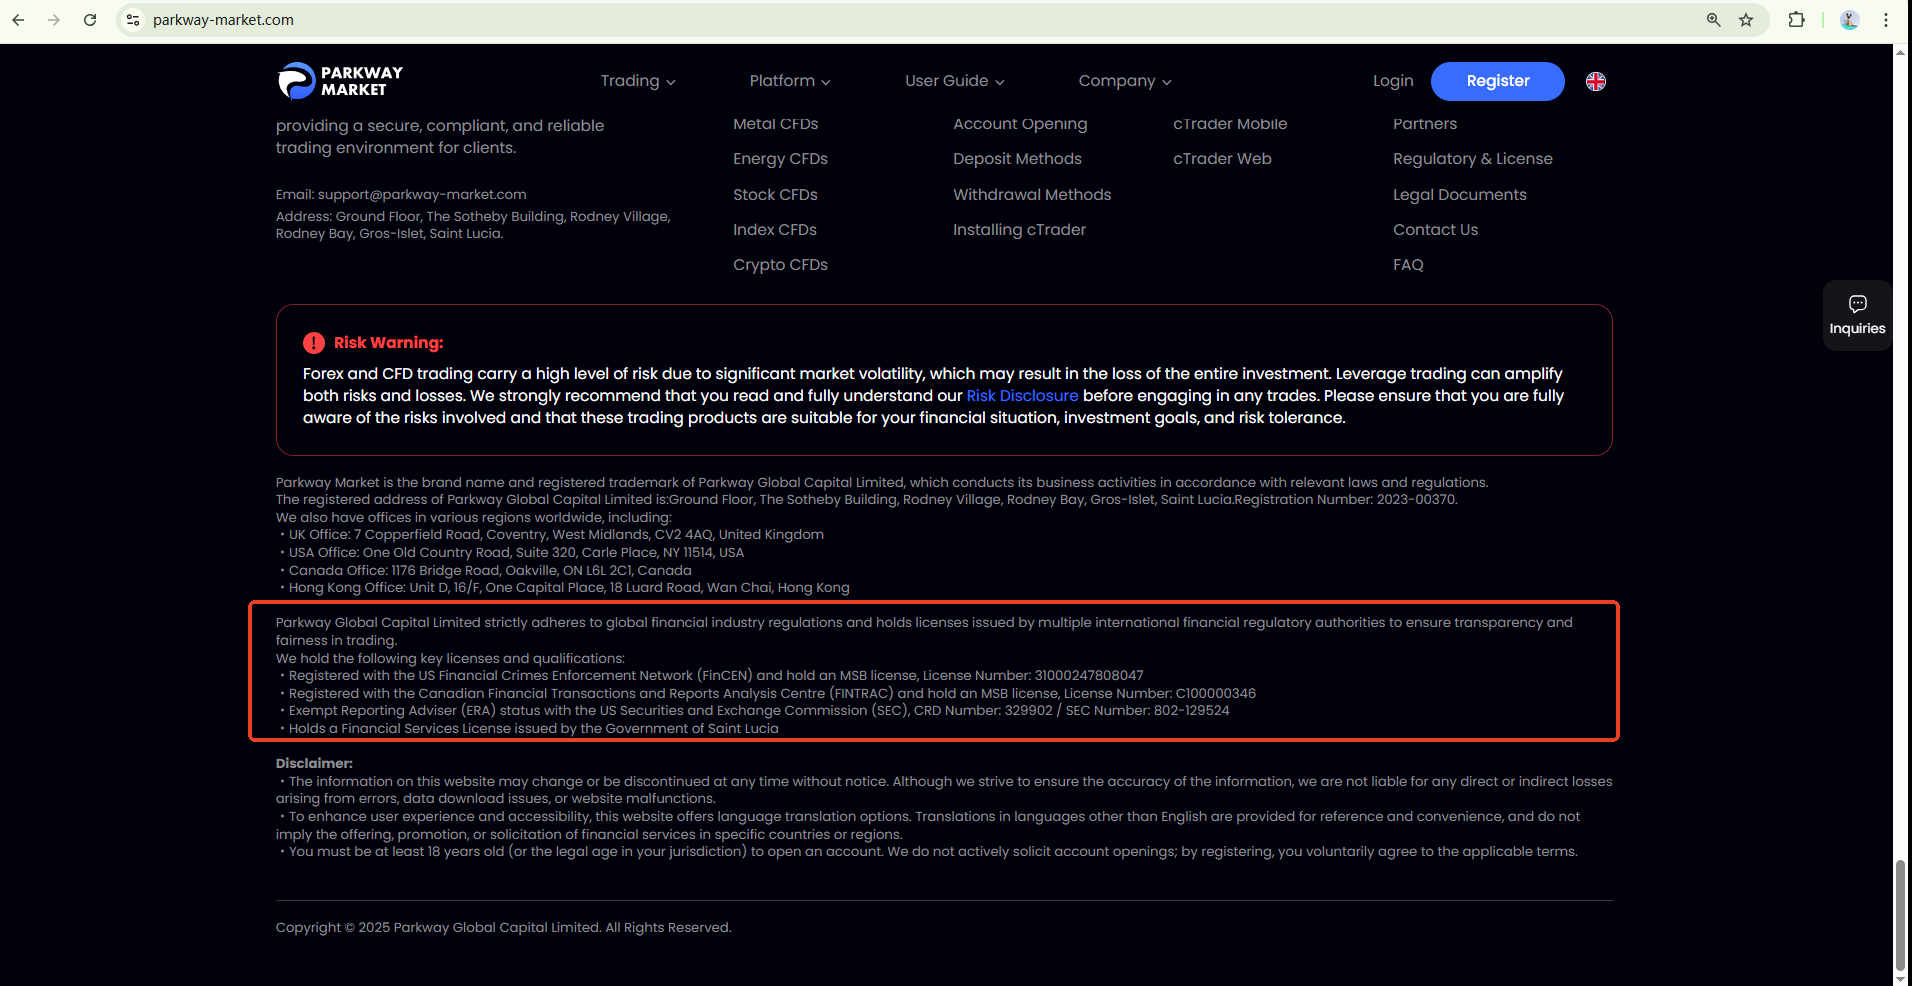Viewport: 1912px width, 986px height.
Task: Open the Regulatory & License link
Action: pos(1473,159)
